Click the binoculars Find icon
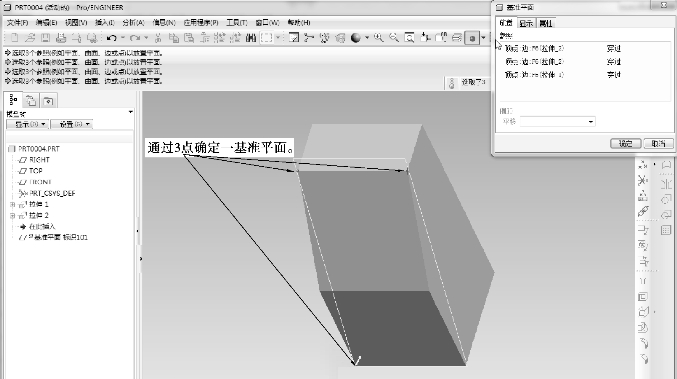The width and height of the screenshot is (677, 379). coord(251,38)
